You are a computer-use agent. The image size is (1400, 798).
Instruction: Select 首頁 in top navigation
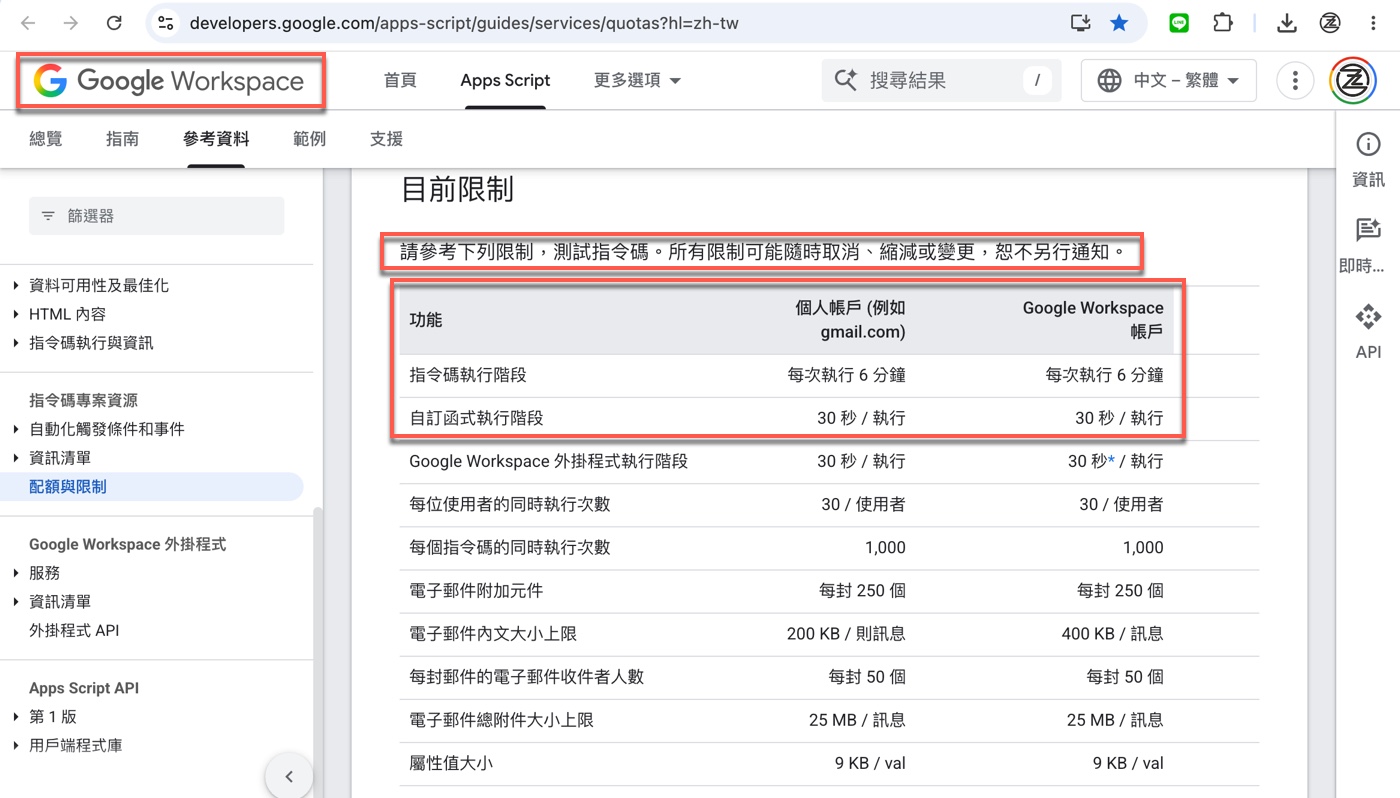[400, 81]
